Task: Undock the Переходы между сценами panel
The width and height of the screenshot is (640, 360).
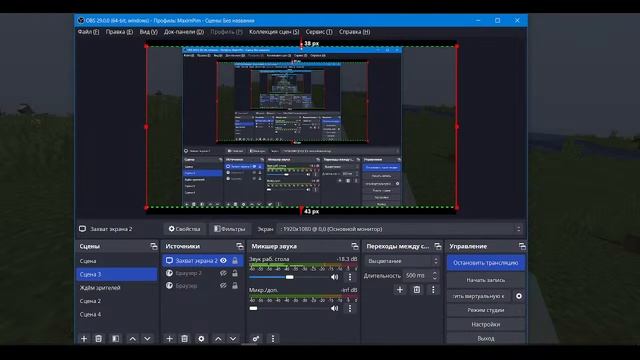Action: click(438, 246)
